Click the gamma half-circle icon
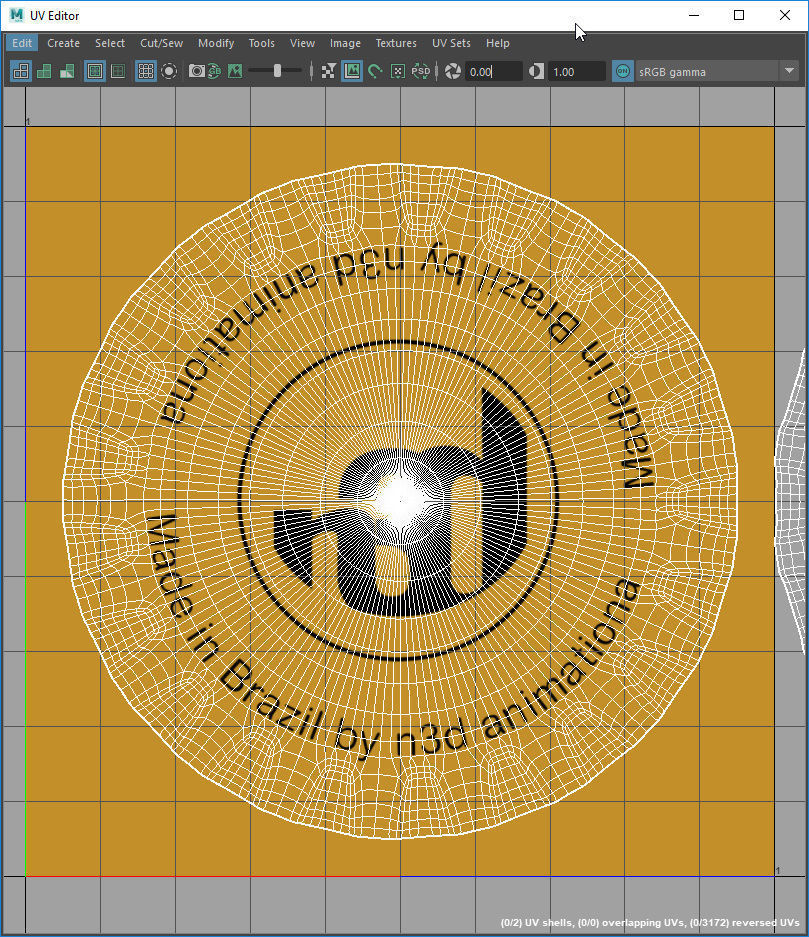 (536, 72)
